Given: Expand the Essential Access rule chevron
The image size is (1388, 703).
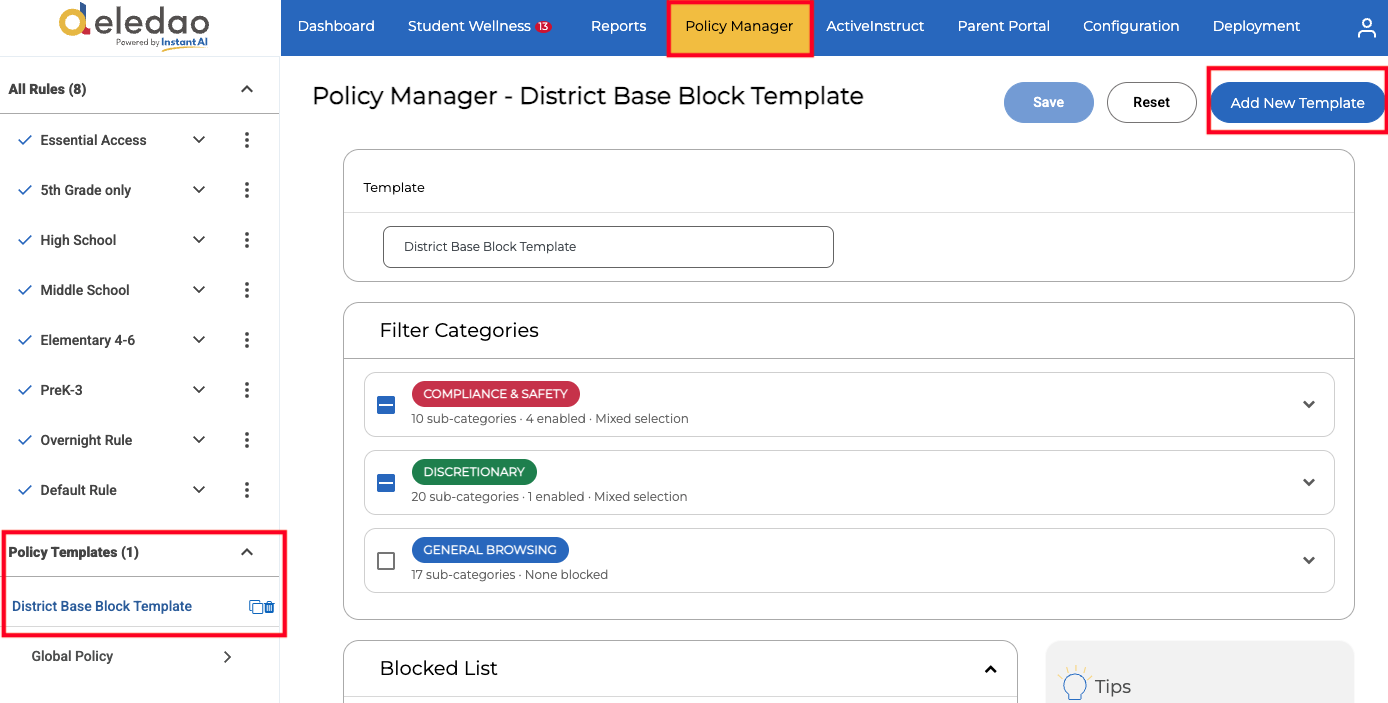Looking at the screenshot, I should (x=199, y=140).
